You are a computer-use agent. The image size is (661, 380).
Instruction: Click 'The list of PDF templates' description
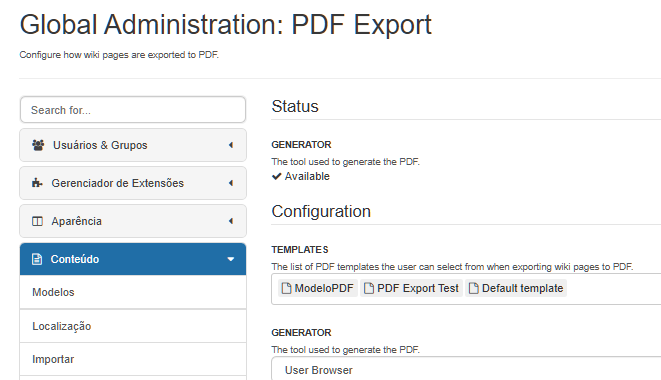pyautogui.click(x=452, y=267)
